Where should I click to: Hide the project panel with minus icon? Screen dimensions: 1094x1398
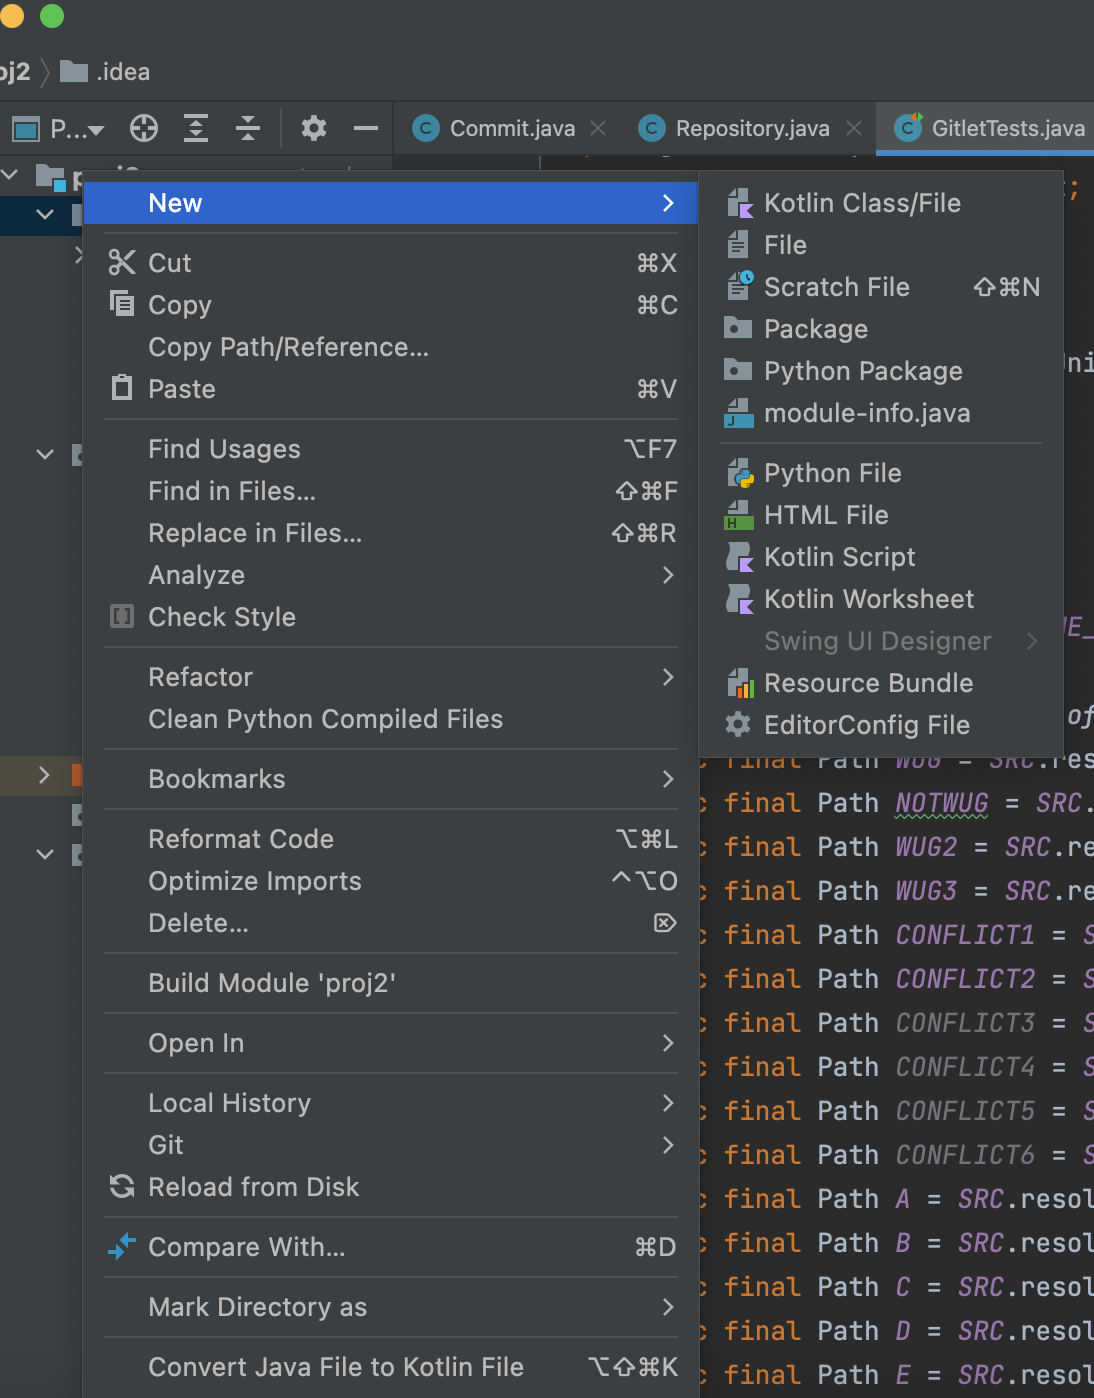click(366, 128)
